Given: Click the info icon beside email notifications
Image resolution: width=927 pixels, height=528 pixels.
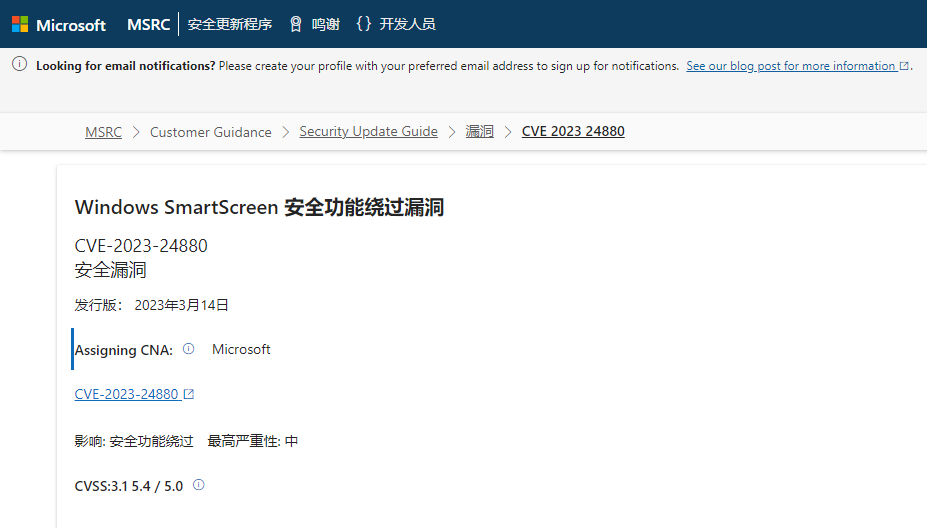Looking at the screenshot, I should point(20,64).
